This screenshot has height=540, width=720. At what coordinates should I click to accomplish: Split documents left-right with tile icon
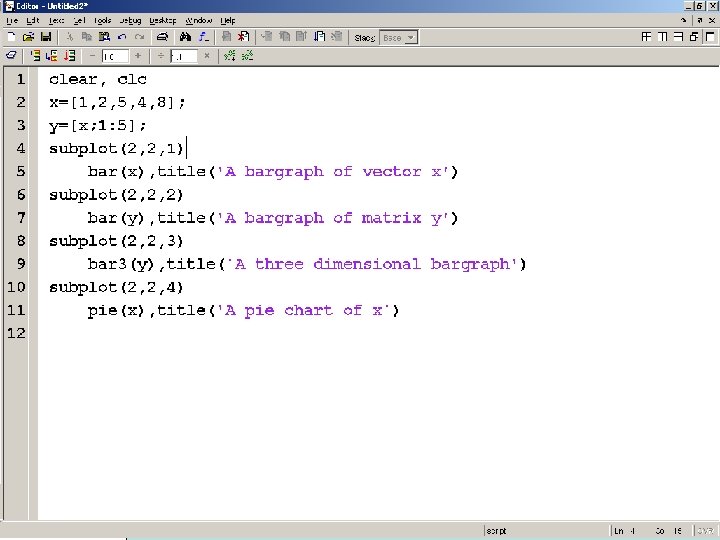pos(662,37)
